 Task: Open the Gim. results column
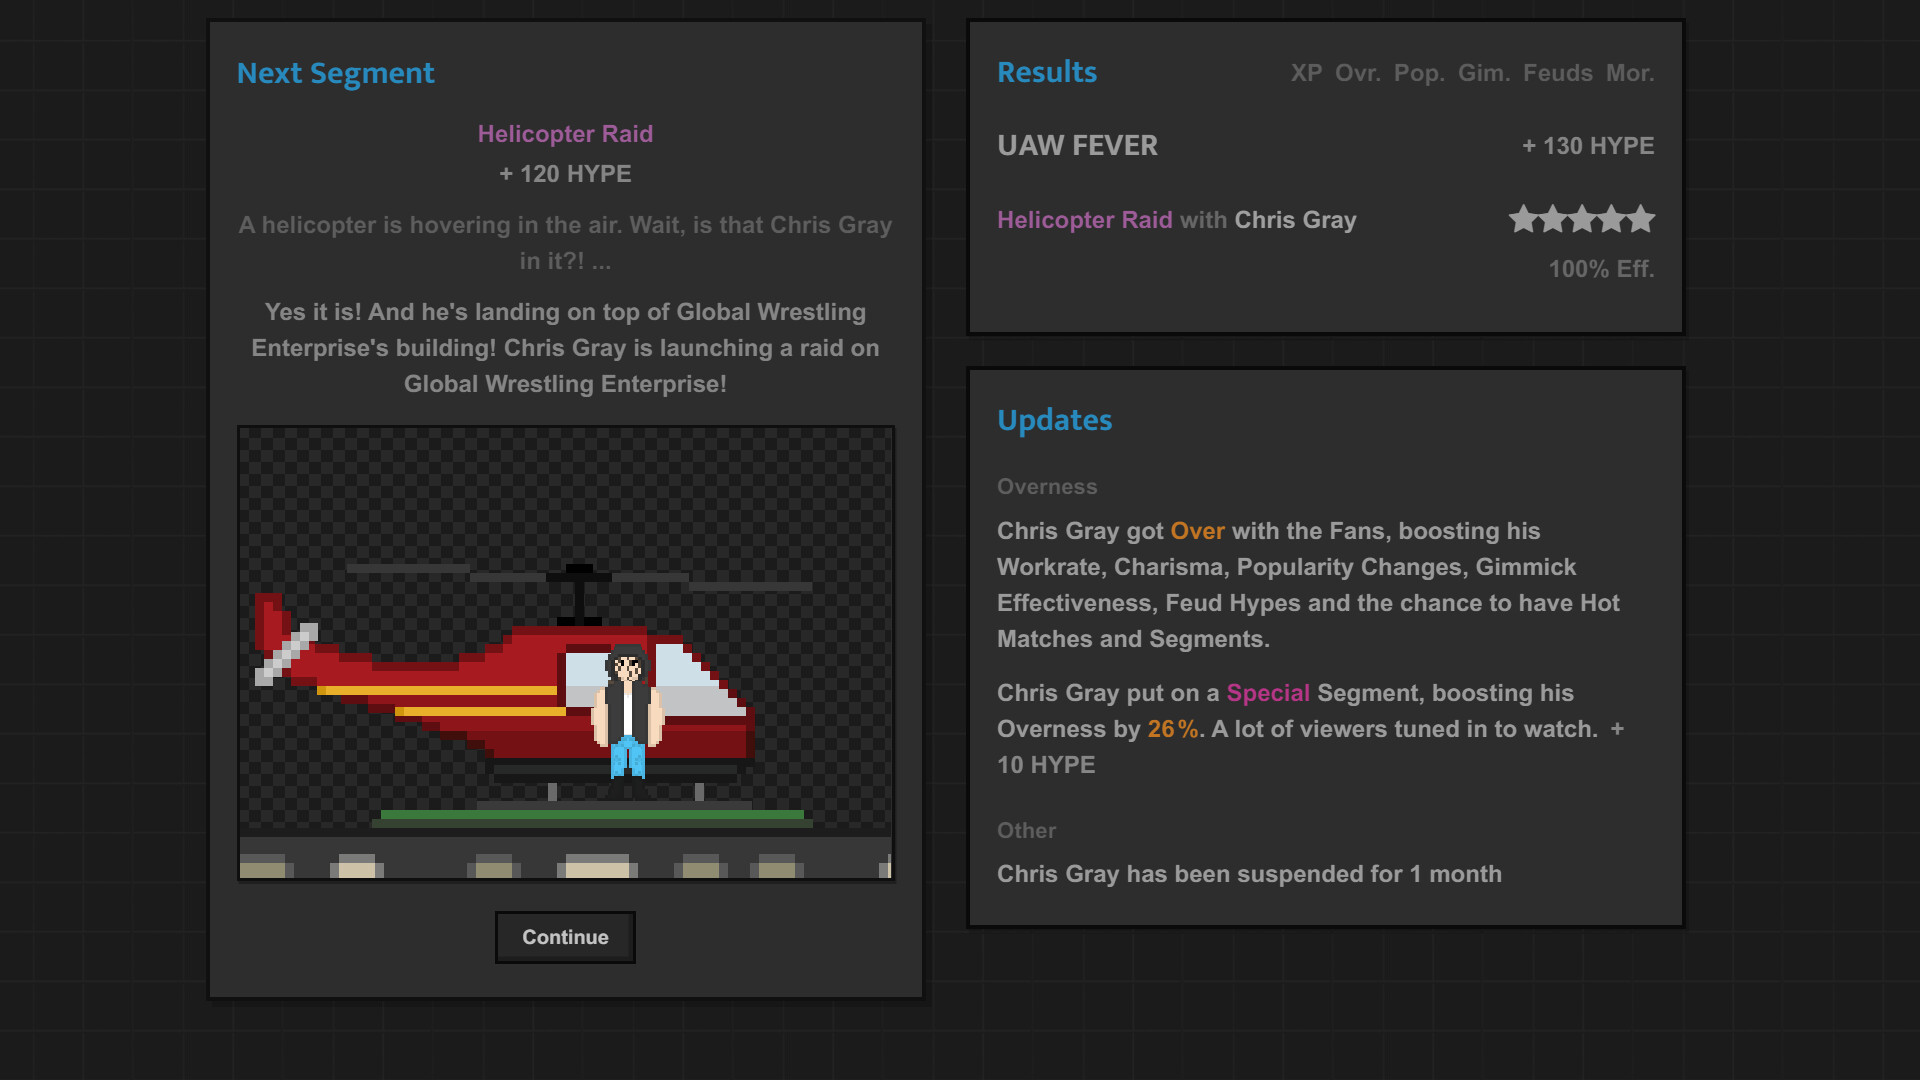click(x=1483, y=73)
